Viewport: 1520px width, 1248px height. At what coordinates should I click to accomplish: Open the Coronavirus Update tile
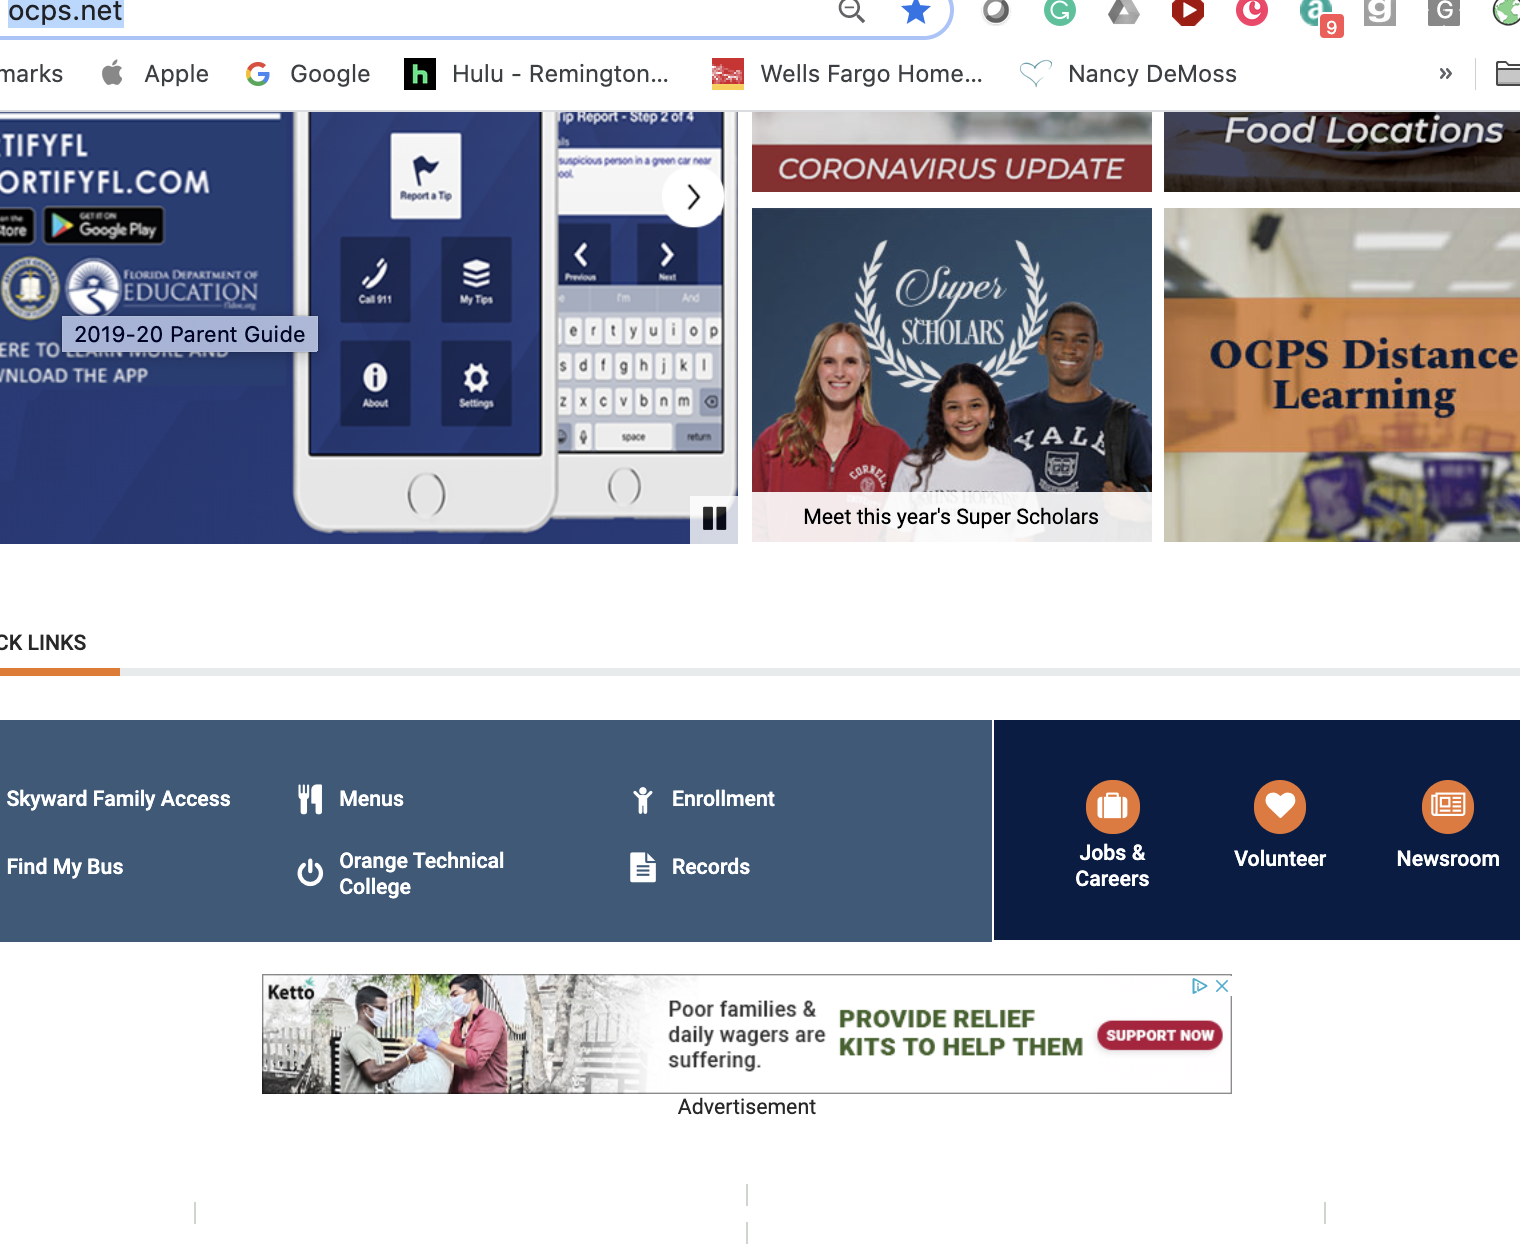click(951, 152)
